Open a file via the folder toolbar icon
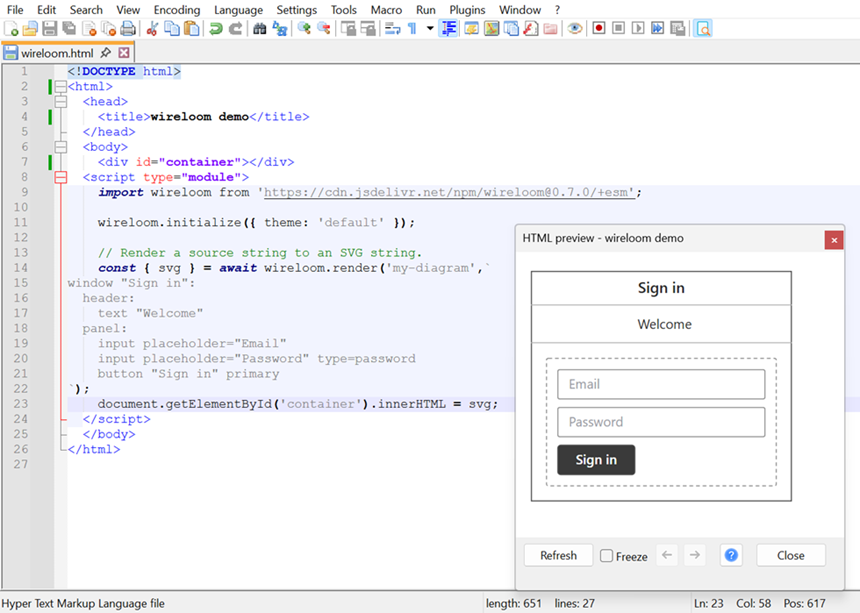Viewport: 860px width, 613px height. 30,29
